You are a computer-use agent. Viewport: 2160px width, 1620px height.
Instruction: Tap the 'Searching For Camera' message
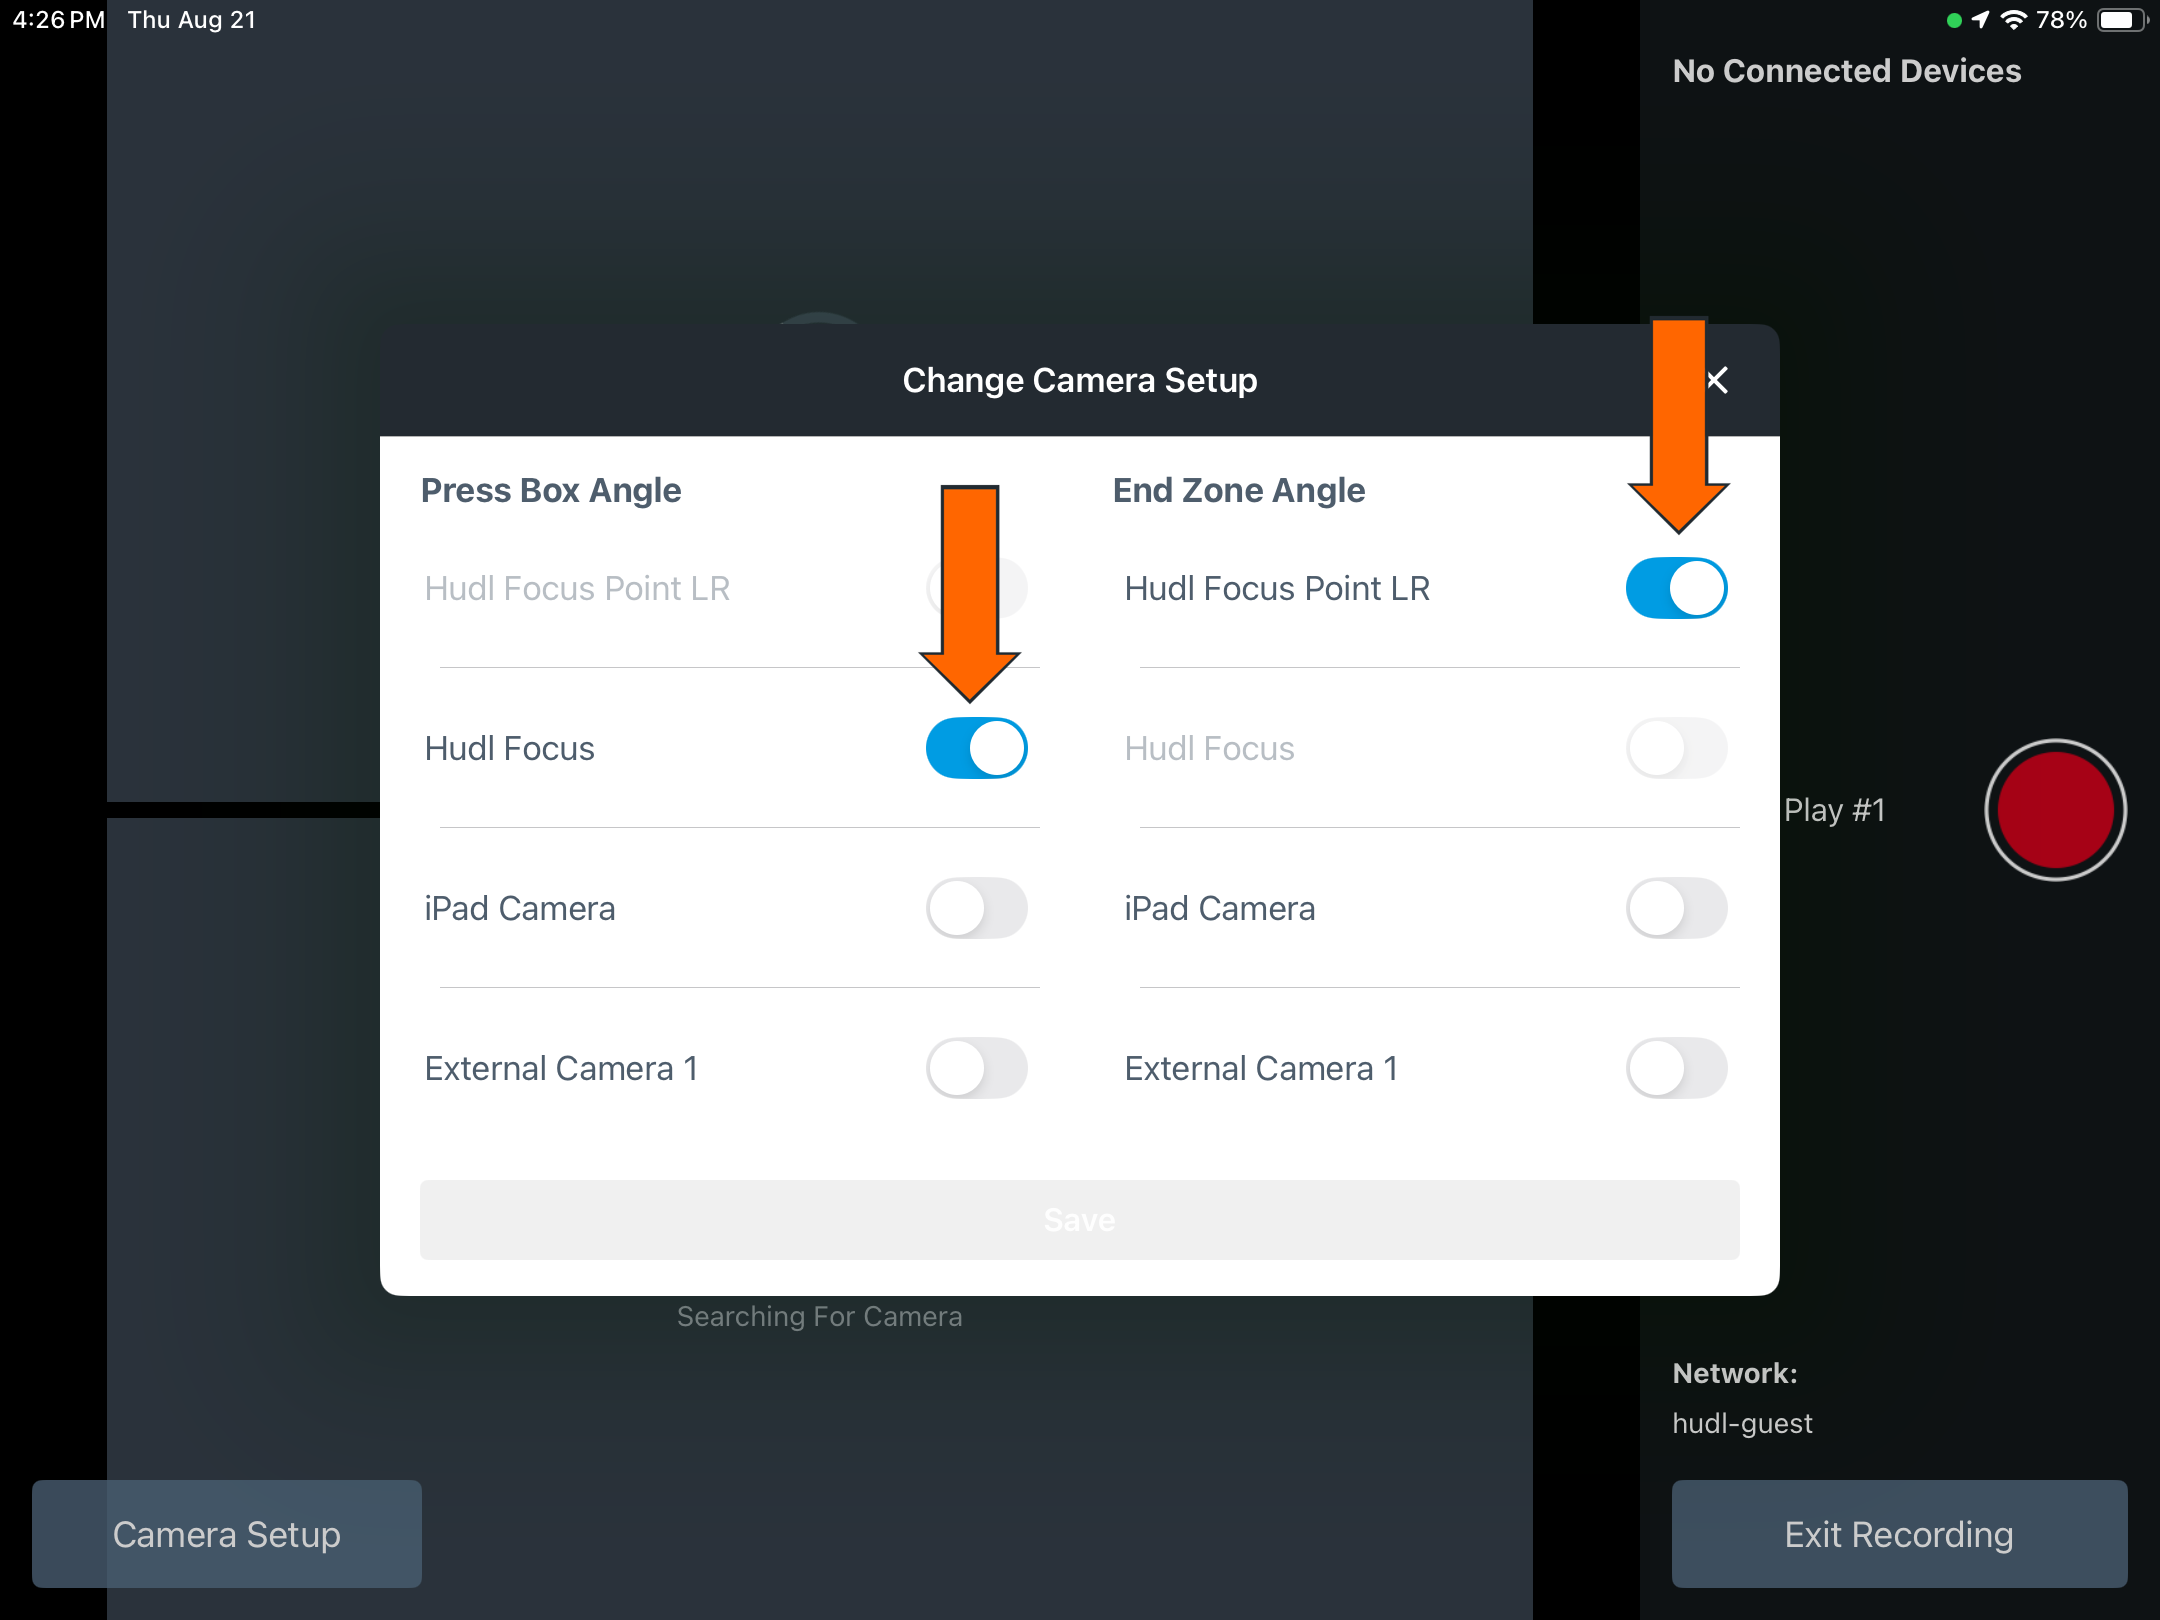(x=820, y=1316)
